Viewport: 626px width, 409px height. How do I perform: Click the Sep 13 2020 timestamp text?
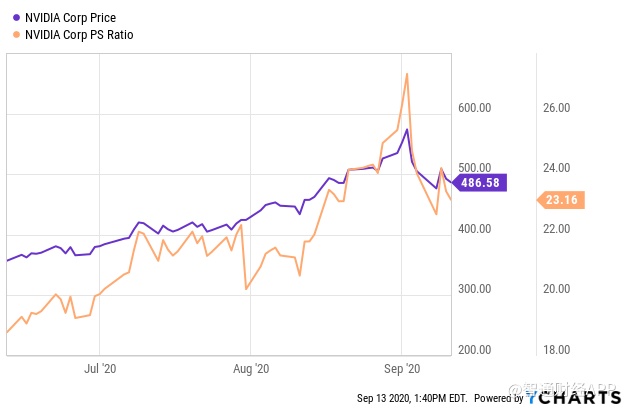[x=412, y=398]
